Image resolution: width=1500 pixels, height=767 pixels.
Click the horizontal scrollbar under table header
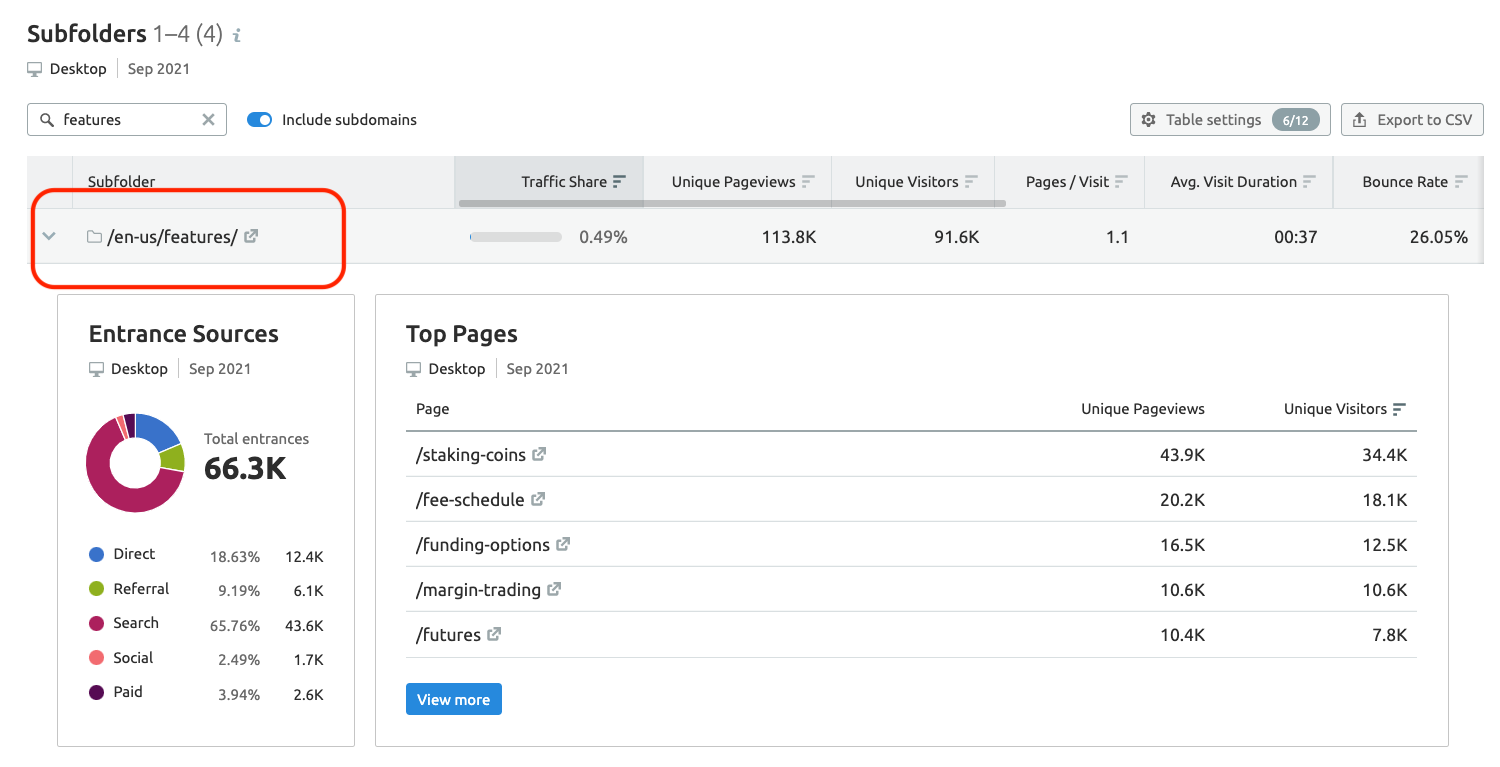tap(732, 203)
